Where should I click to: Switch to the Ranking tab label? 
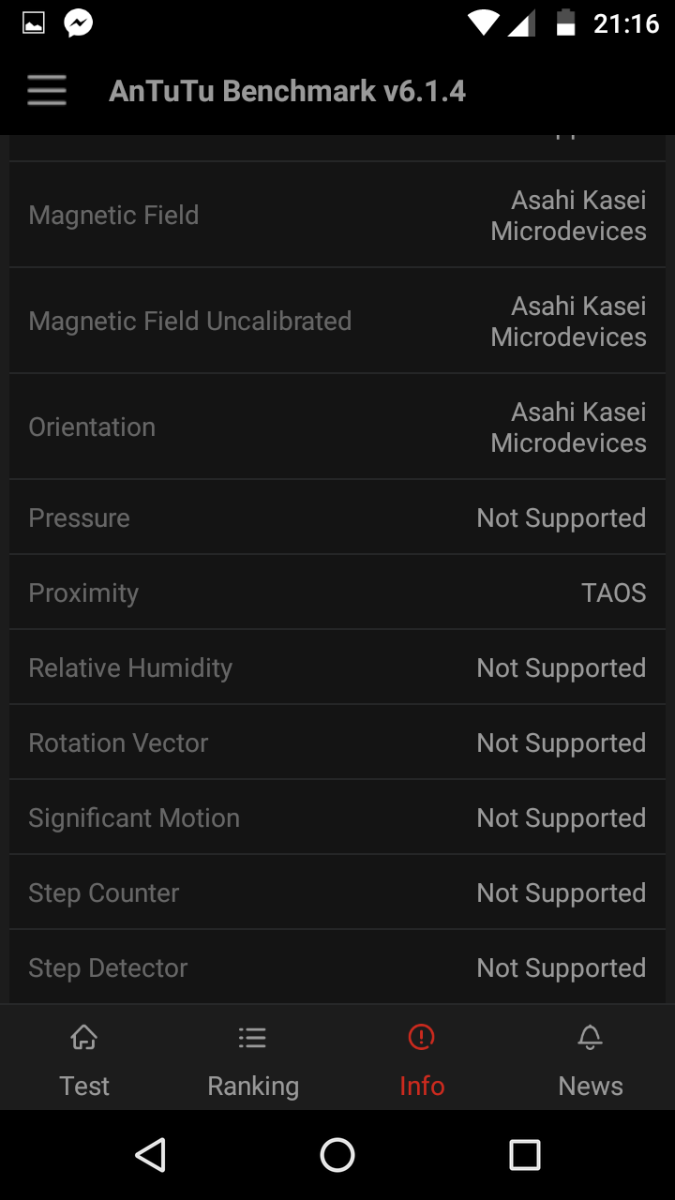coord(253,1086)
